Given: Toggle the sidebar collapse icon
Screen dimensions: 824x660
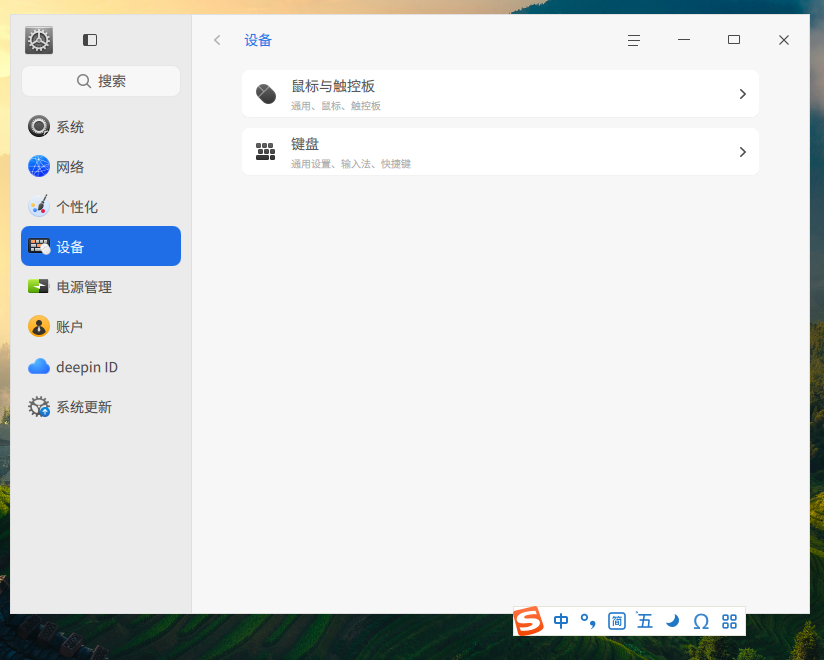Looking at the screenshot, I should click(x=90, y=40).
